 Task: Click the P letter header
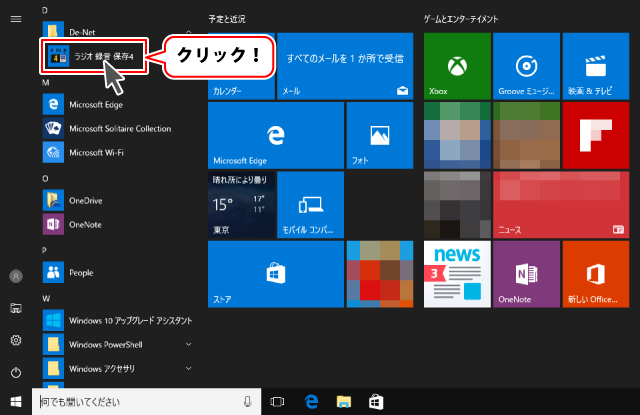[44, 250]
